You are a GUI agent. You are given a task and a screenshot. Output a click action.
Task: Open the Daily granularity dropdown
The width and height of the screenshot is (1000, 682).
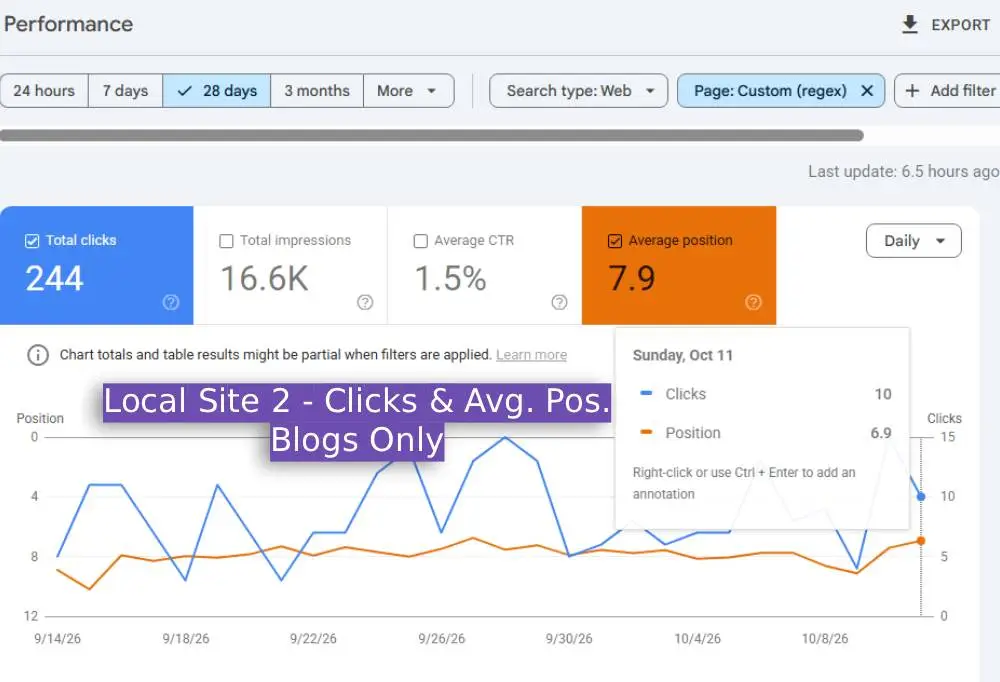pyautogui.click(x=913, y=241)
